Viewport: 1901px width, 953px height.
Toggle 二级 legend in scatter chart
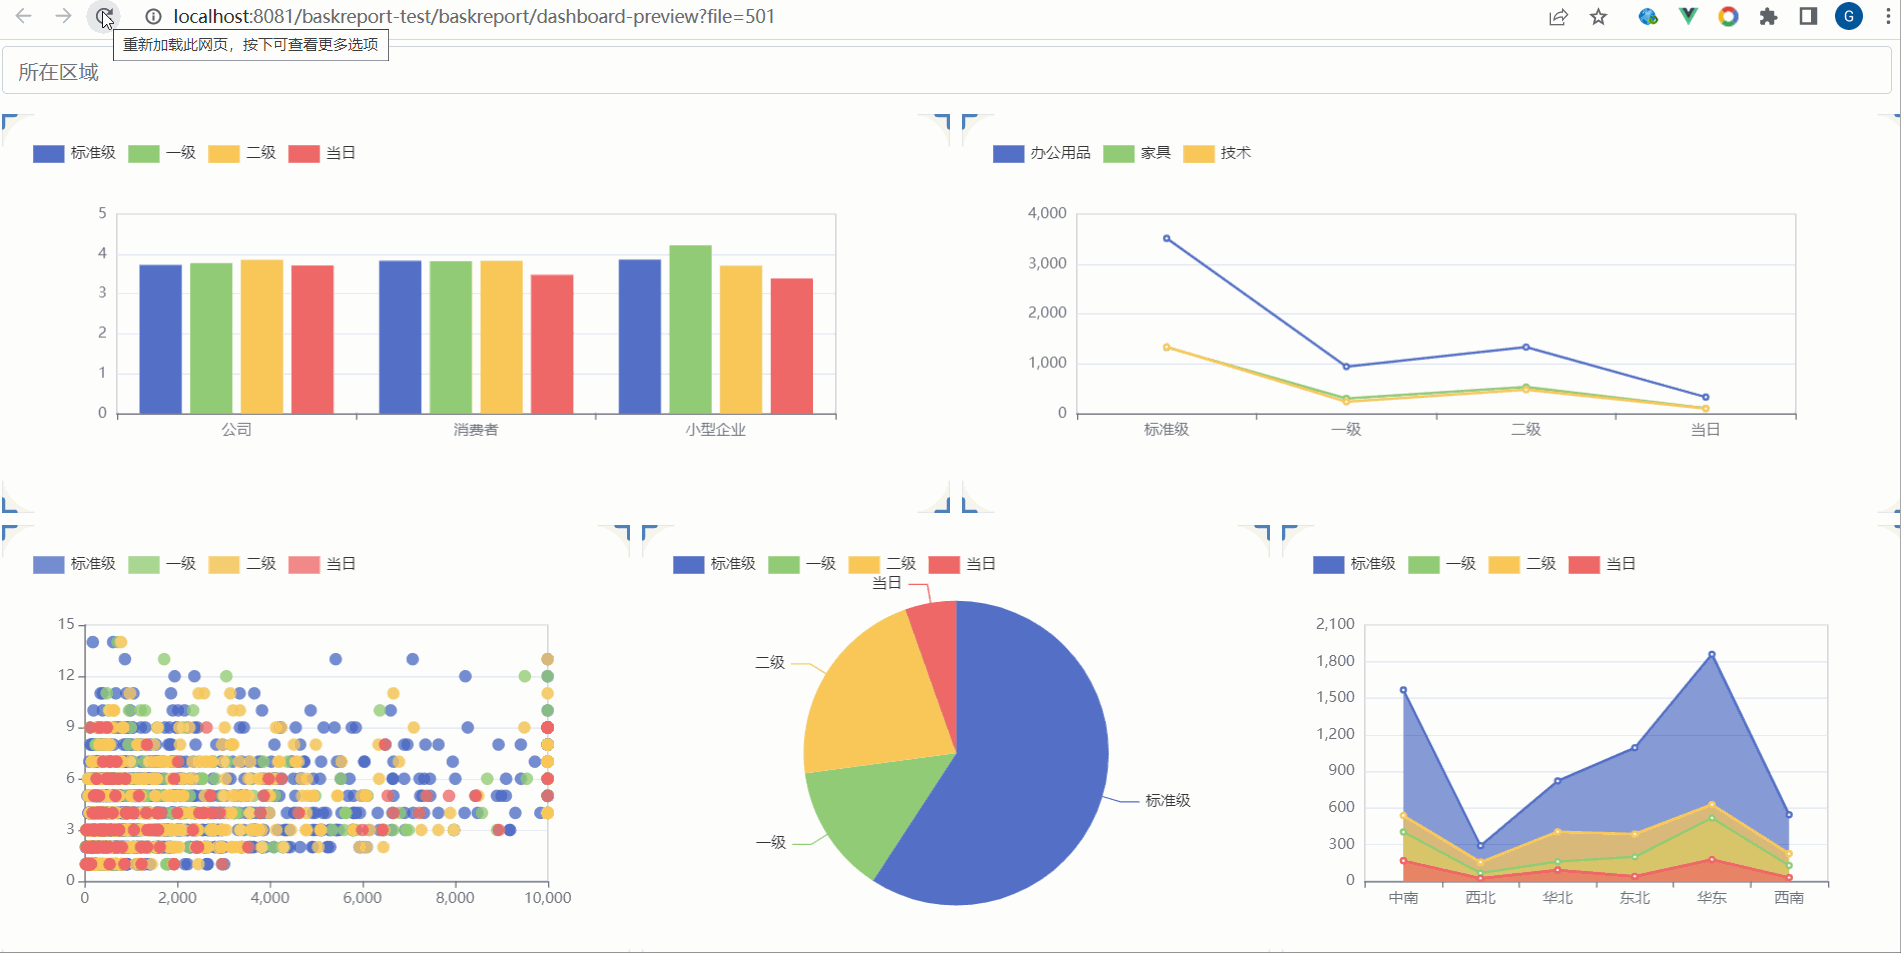(242, 564)
